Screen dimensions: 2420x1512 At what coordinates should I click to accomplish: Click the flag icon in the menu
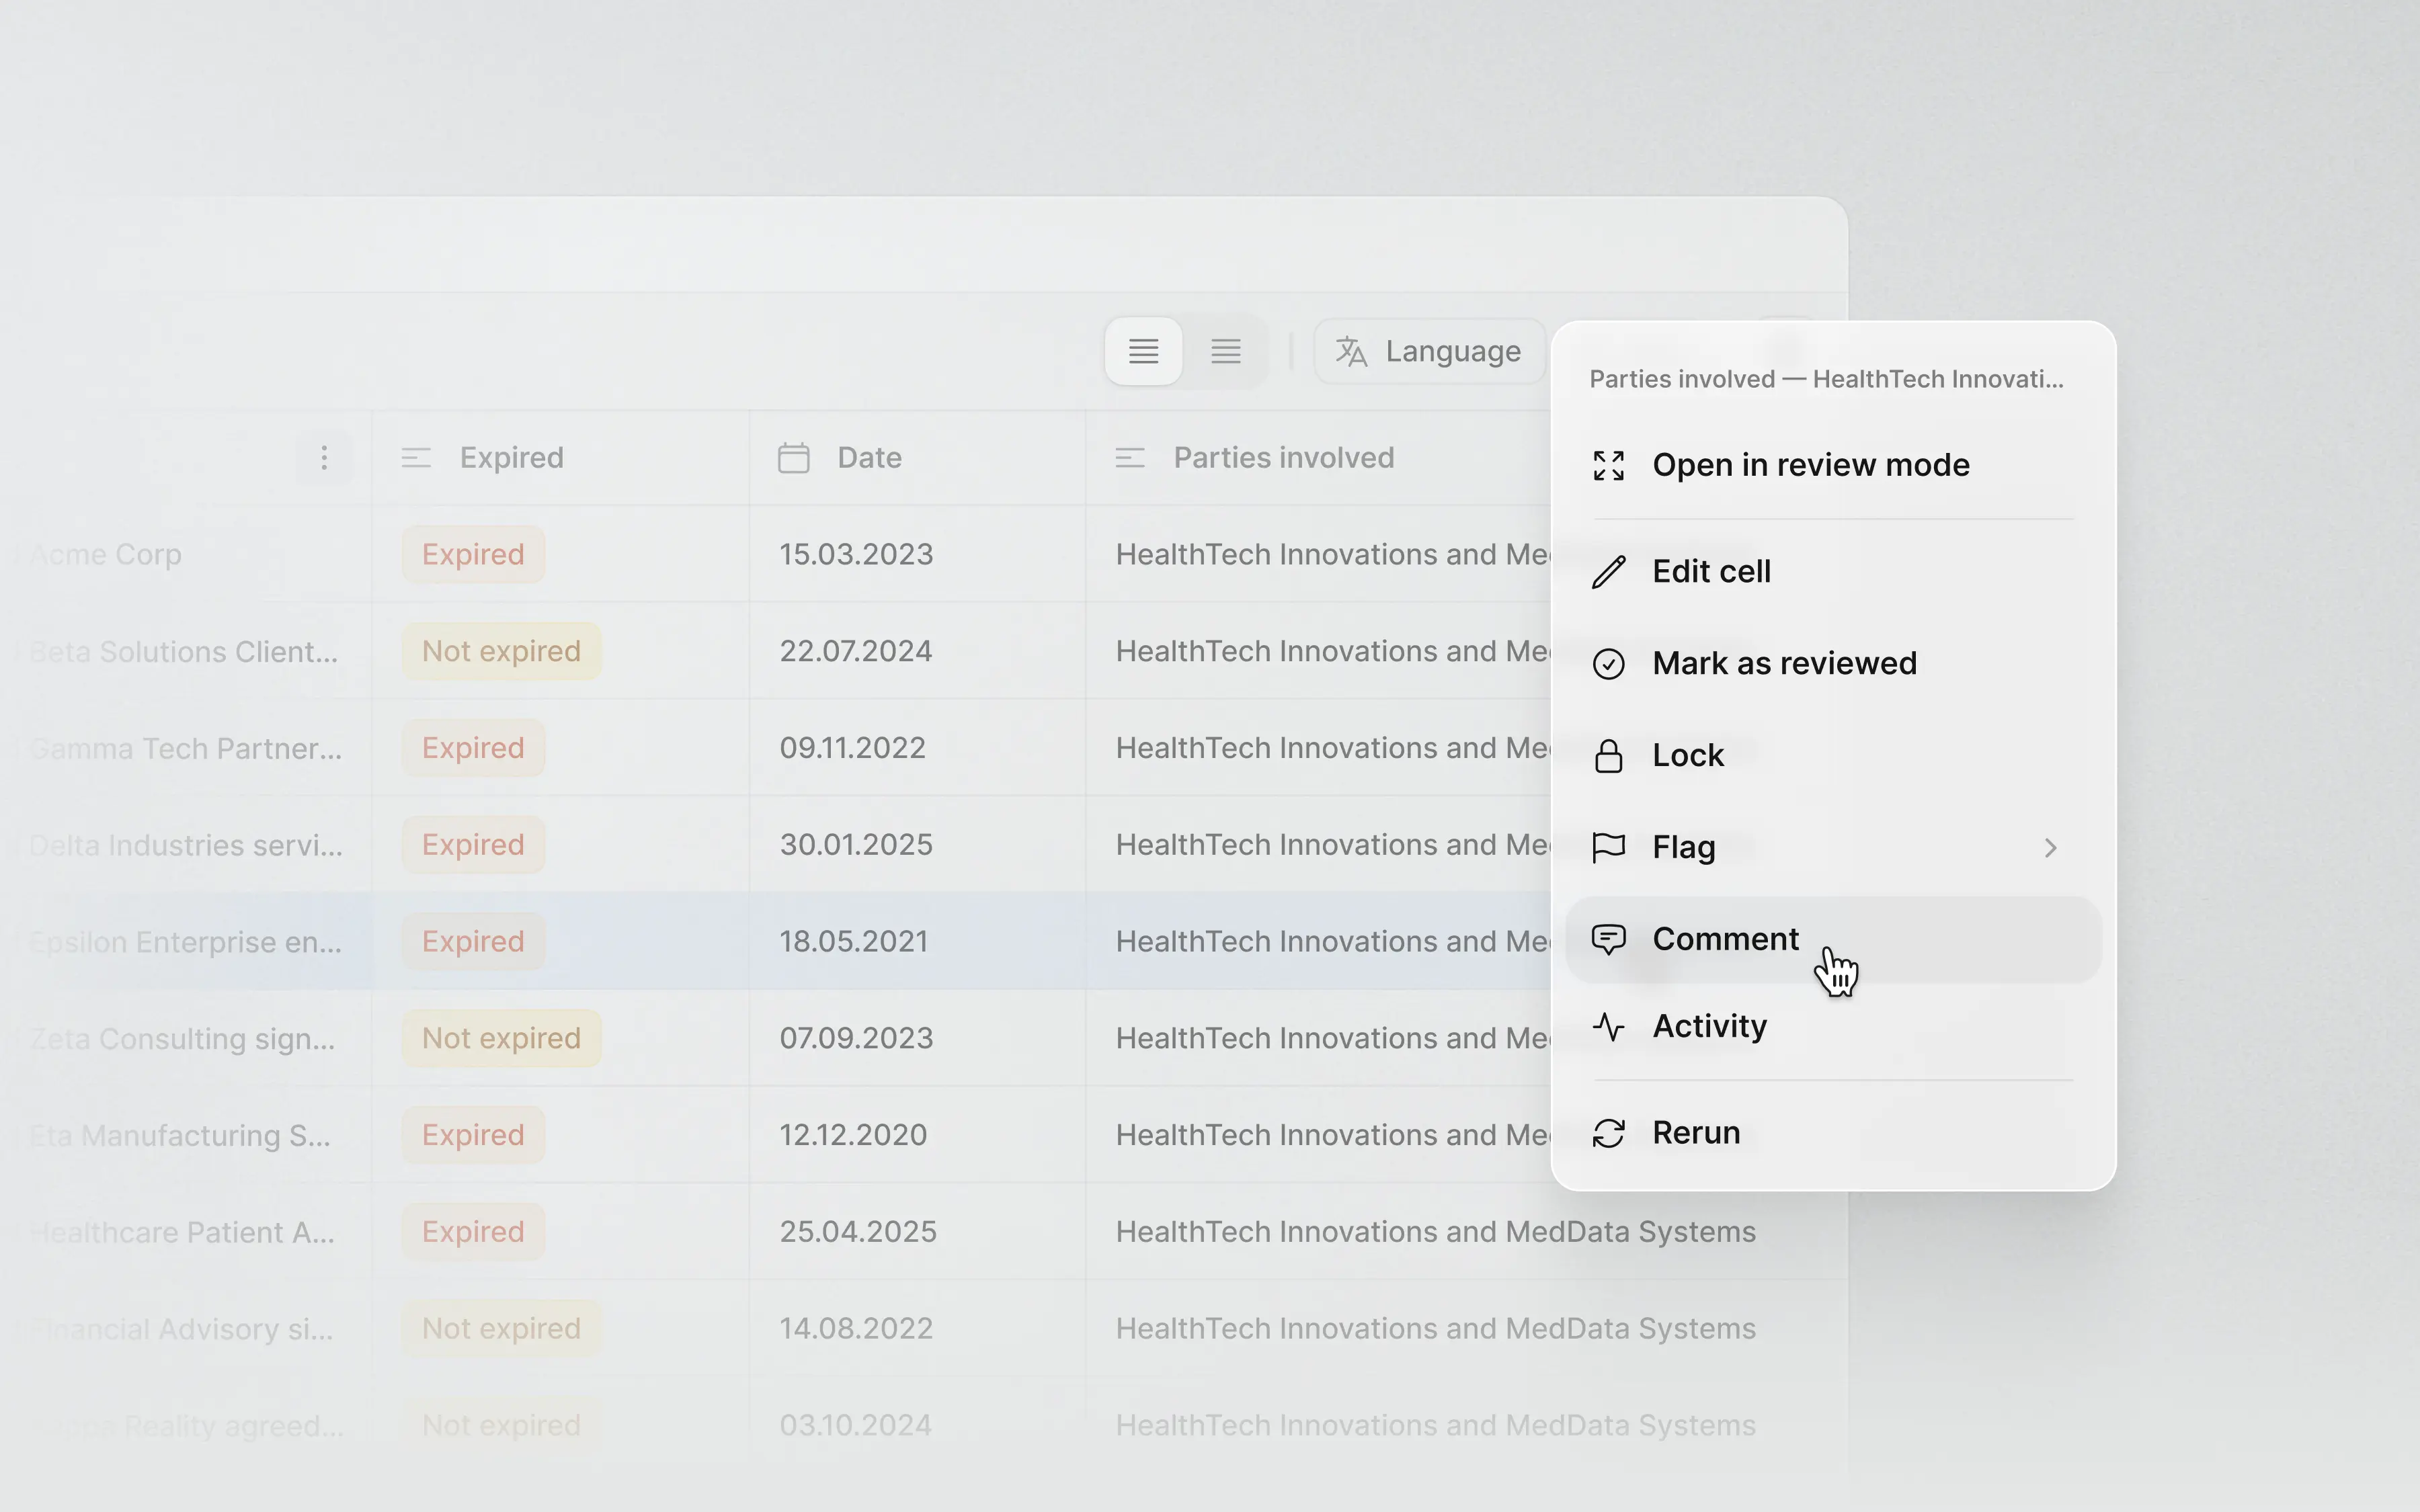tap(1608, 847)
